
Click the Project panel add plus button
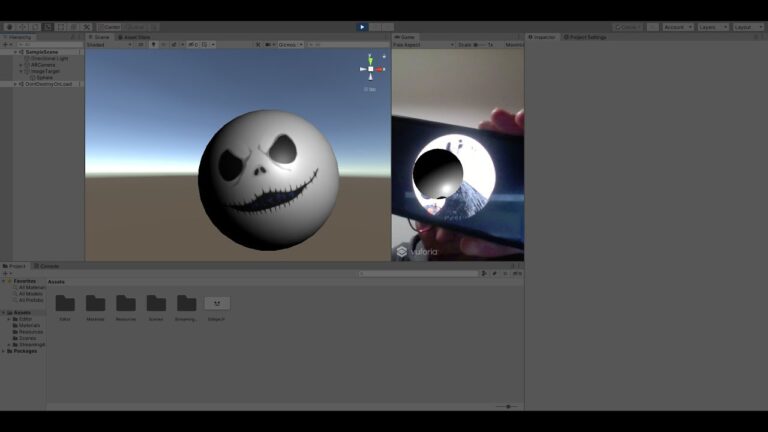[5, 273]
